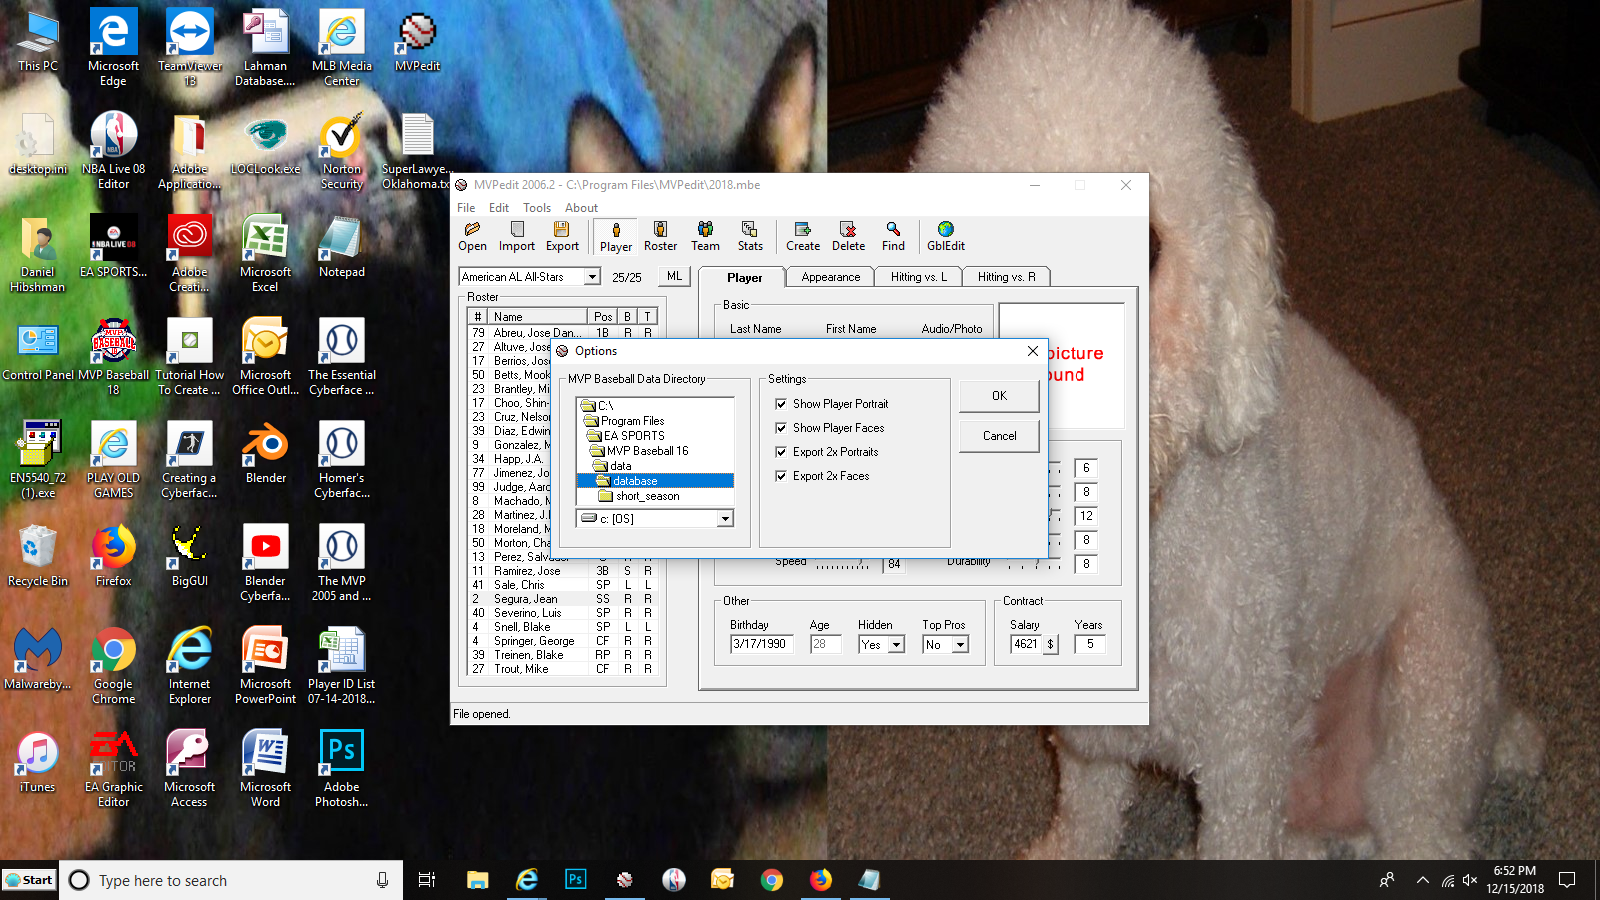This screenshot has width=1600, height=900.
Task: Click the Birthday date field
Action: click(x=762, y=645)
